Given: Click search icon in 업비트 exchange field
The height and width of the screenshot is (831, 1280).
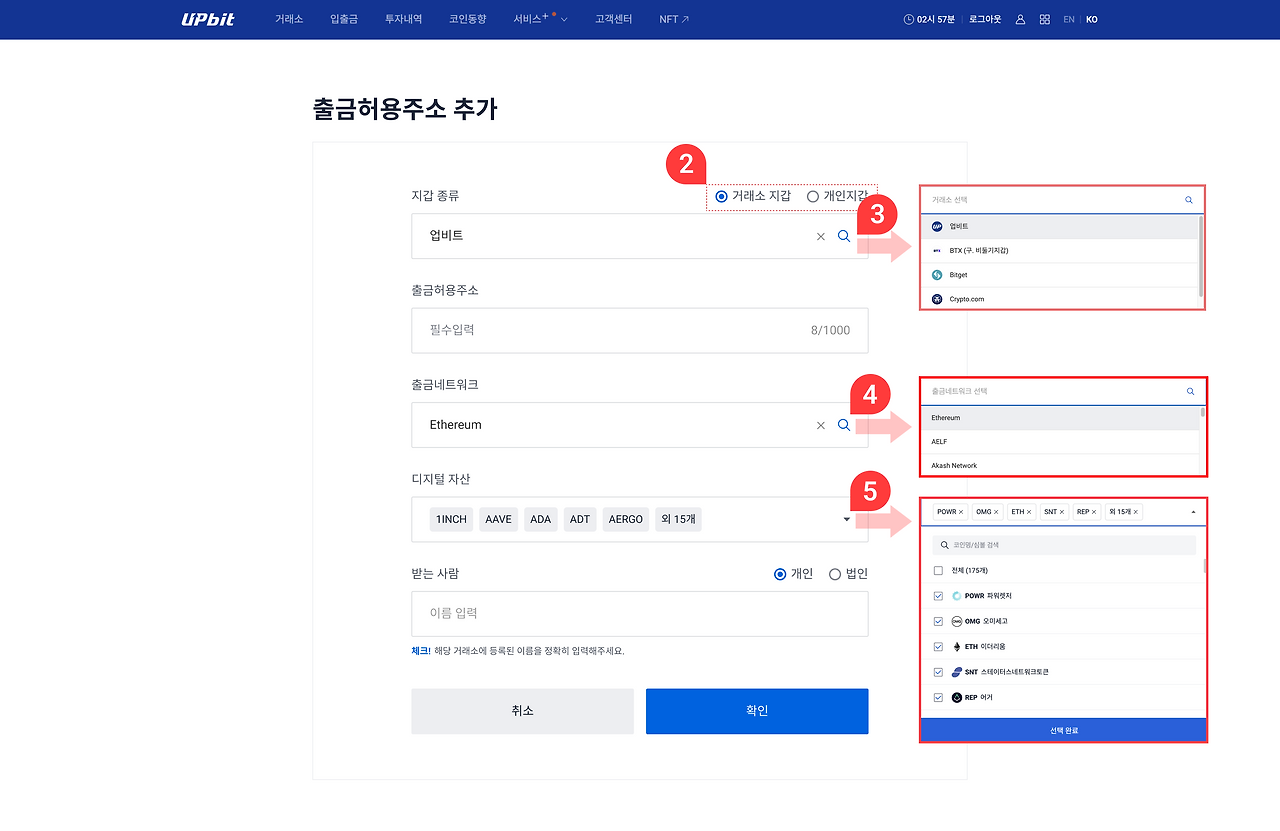Looking at the screenshot, I should pyautogui.click(x=844, y=236).
